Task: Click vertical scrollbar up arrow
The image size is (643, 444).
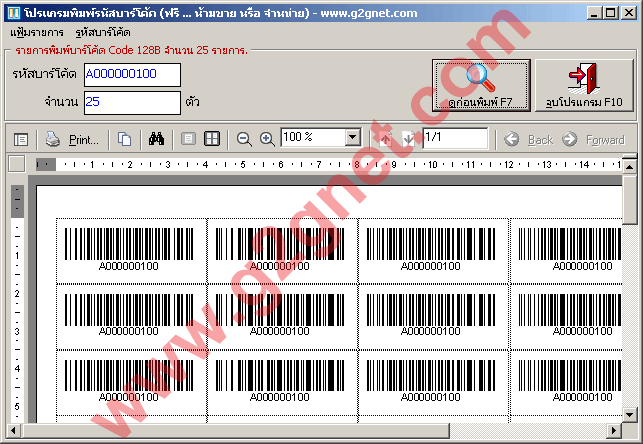Action: coord(629,166)
